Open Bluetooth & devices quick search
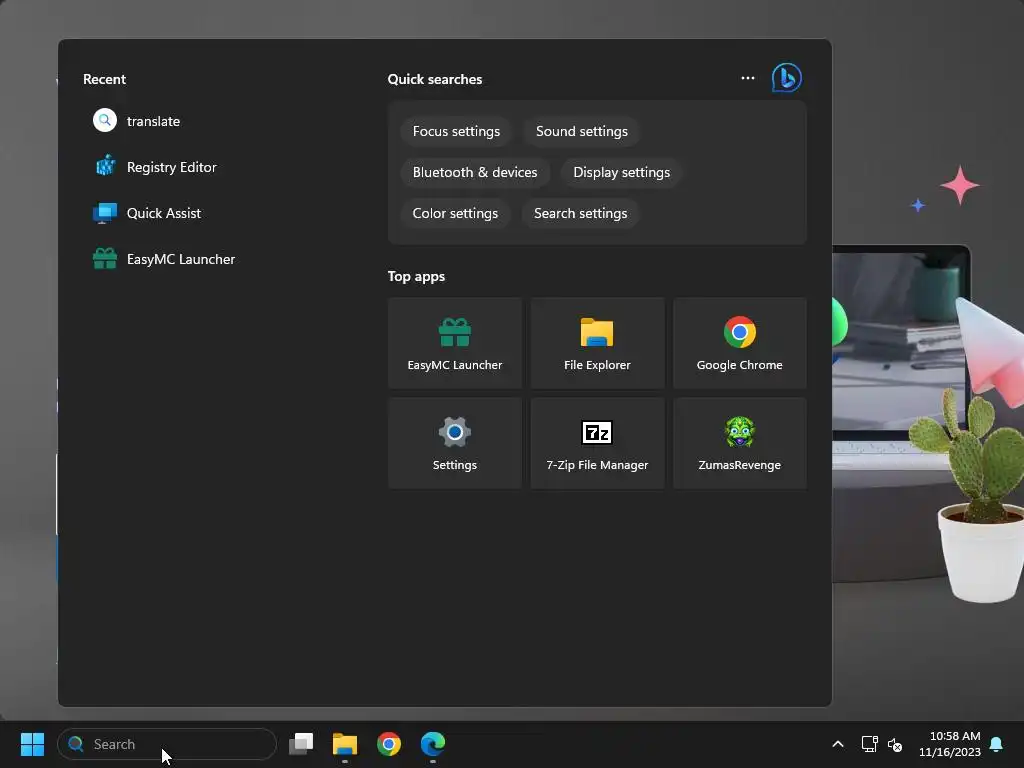The height and width of the screenshot is (768, 1024). point(475,172)
